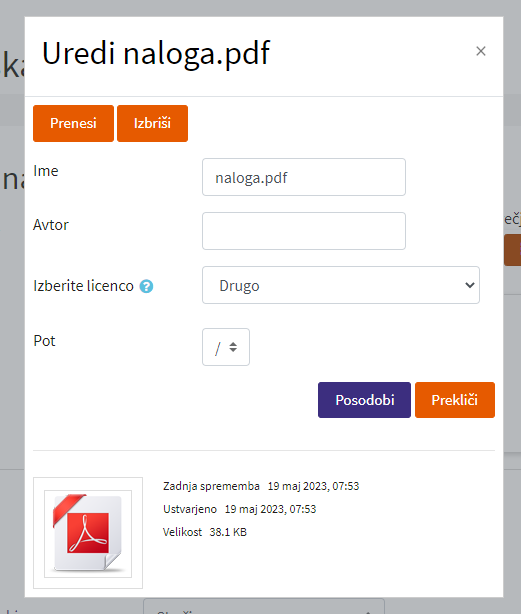The width and height of the screenshot is (521, 614).
Task: Click the up-down arrows in the Pot selector
Action: pos(233,347)
